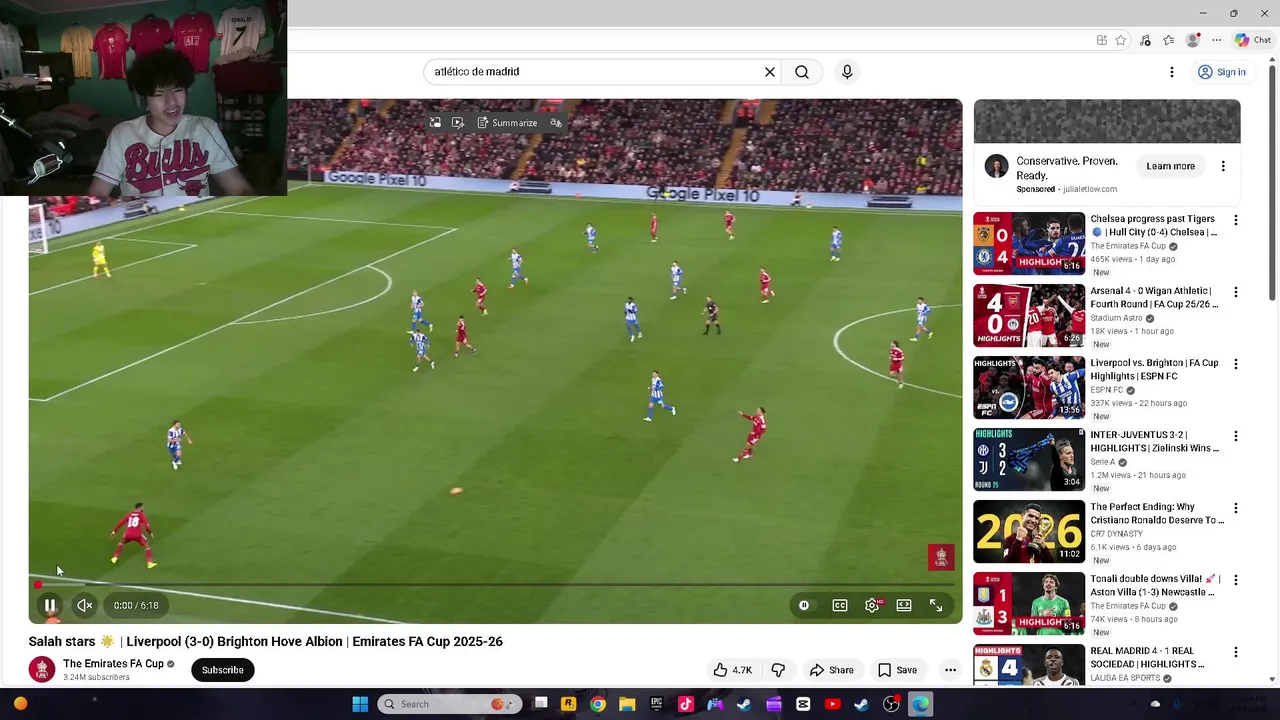Open options for Arsenal 4 - 0 Wigan video

click(1236, 292)
